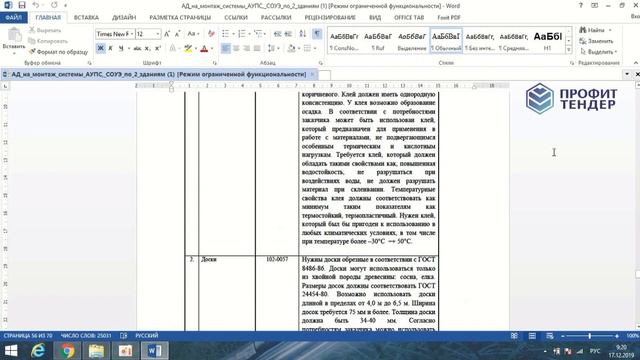Open the multilevel list dropdown
Viewport: 640px width, 360px height.
click(265, 34)
